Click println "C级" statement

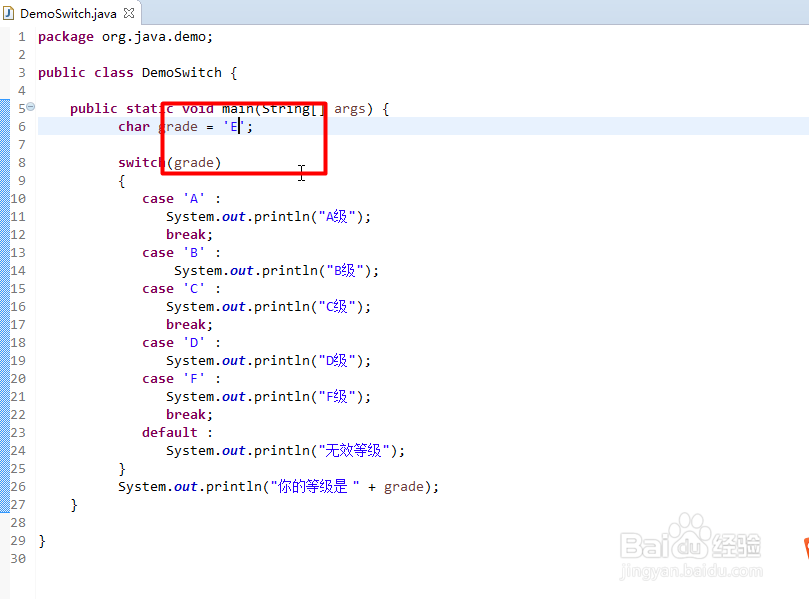pos(268,307)
